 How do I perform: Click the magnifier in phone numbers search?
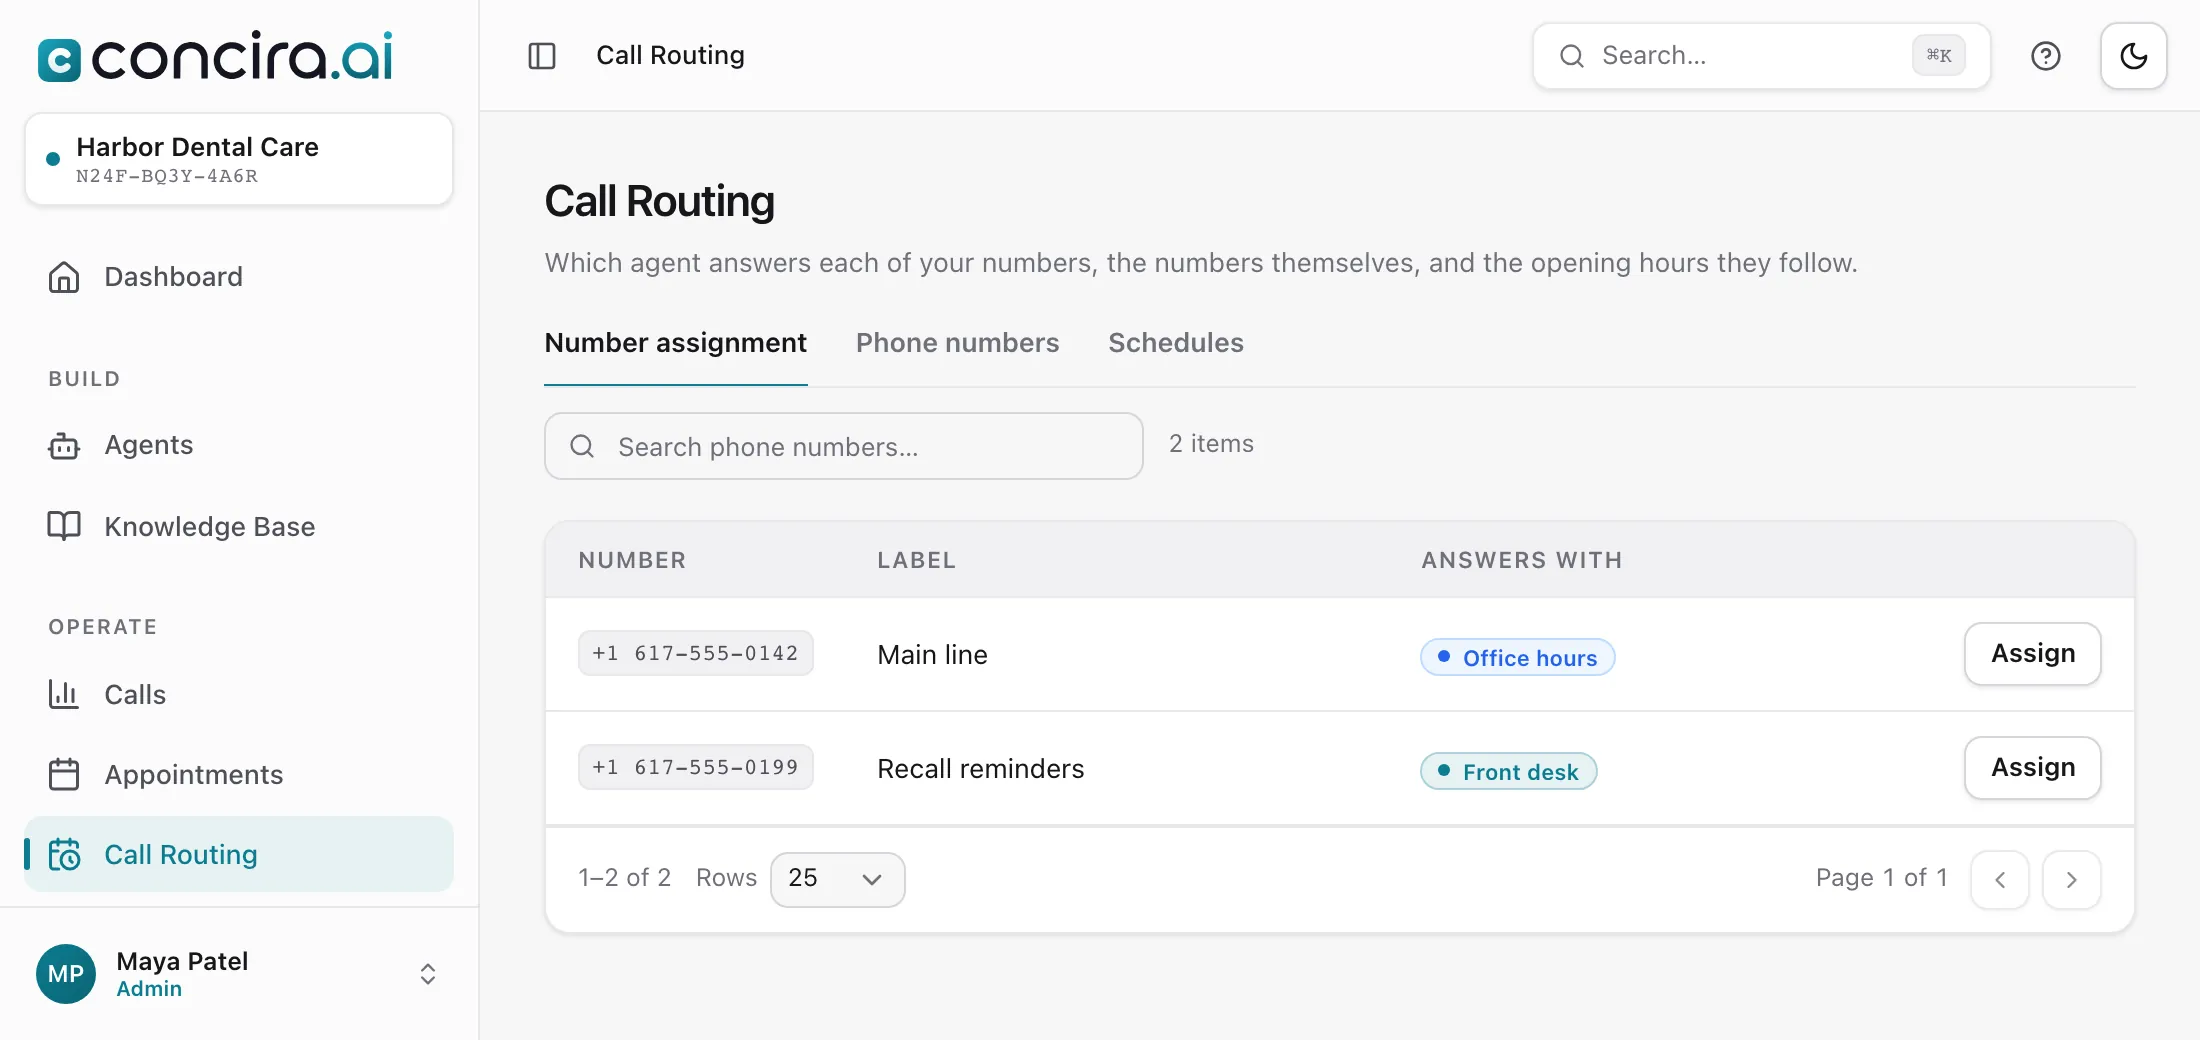(x=582, y=446)
